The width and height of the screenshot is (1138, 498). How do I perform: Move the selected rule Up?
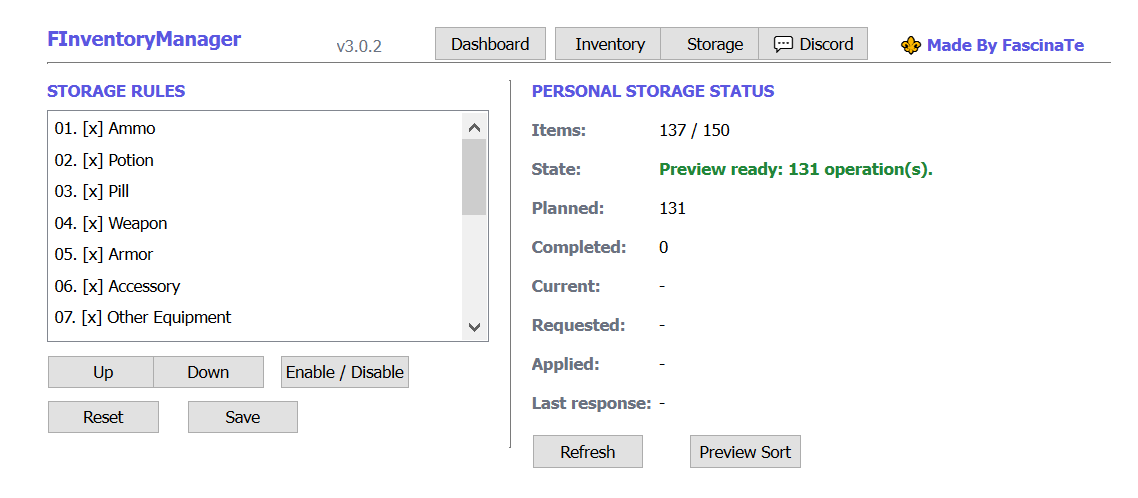coord(101,372)
